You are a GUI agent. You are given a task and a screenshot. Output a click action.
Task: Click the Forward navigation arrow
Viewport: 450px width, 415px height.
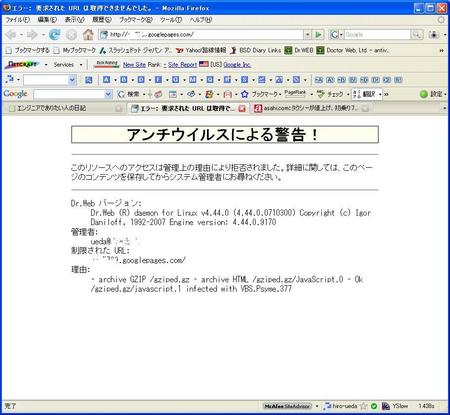pyautogui.click(x=32, y=35)
